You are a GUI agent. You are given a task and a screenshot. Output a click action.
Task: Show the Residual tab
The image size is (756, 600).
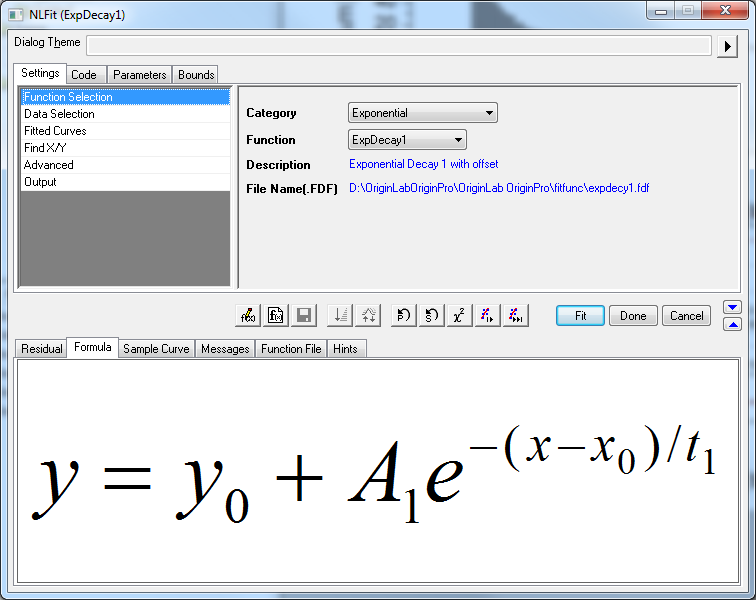[41, 349]
